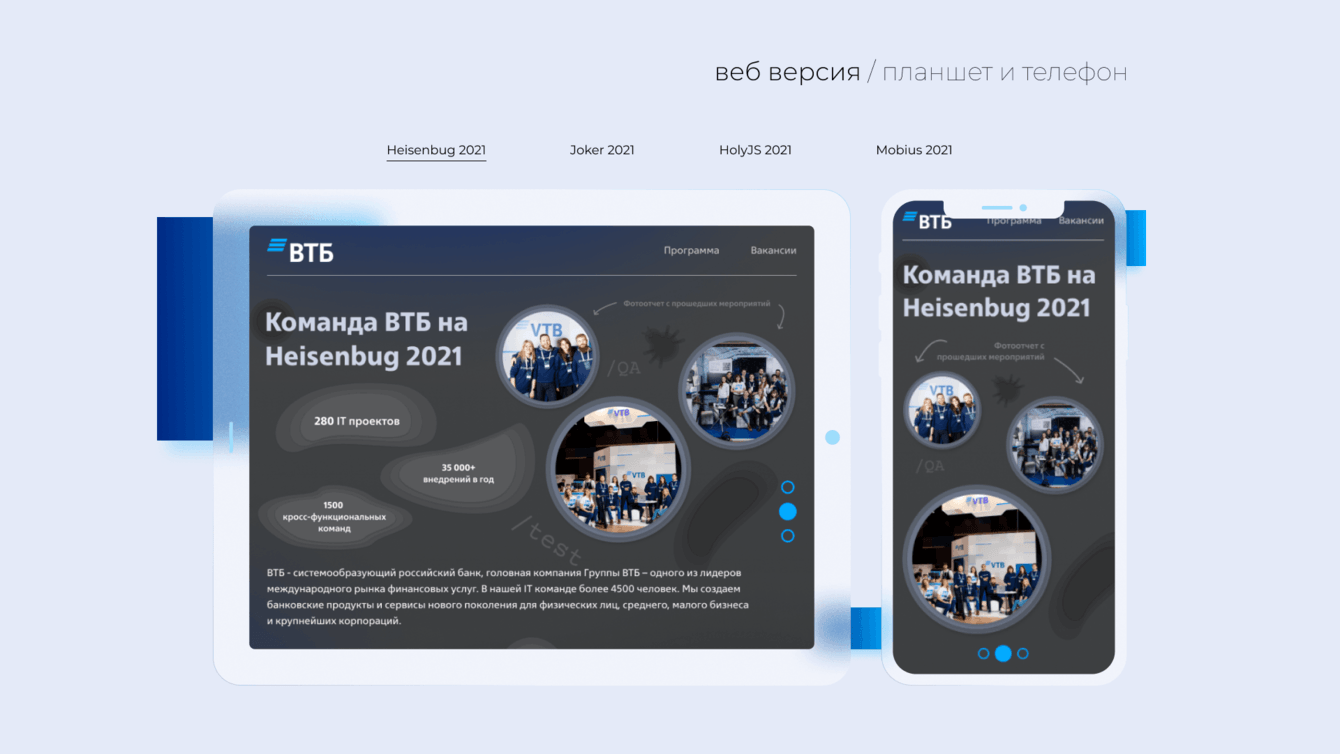The image size is (1340, 754).
Task: Select the filled active pagination dot on tablet
Action: pos(788,511)
